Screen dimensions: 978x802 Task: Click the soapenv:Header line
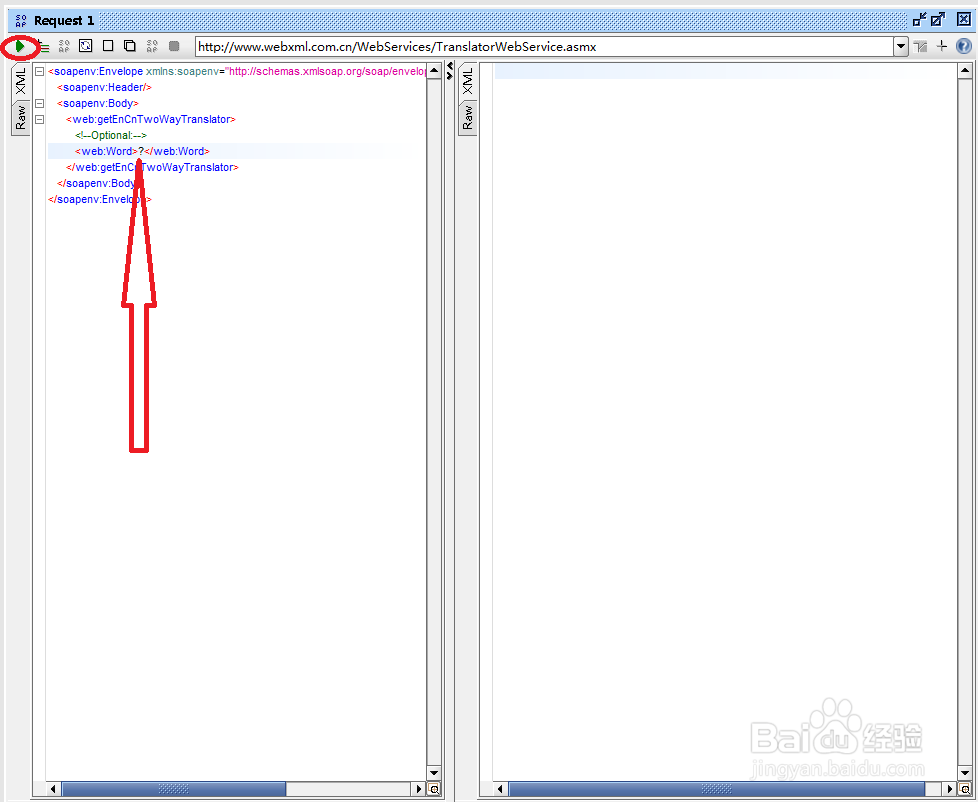(x=104, y=87)
